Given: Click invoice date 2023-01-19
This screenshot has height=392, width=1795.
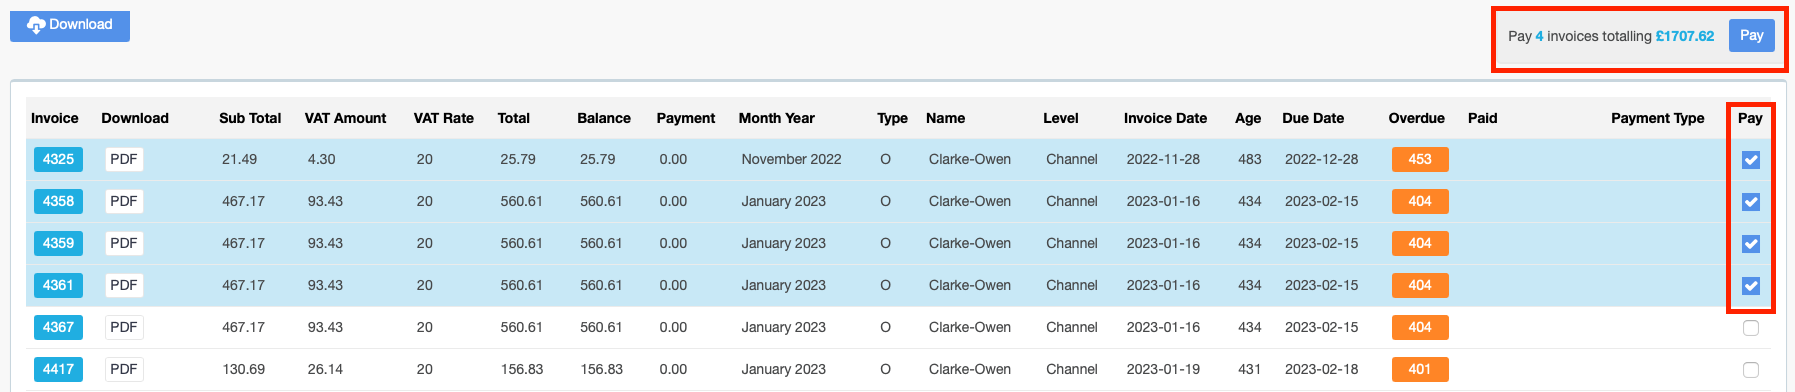Looking at the screenshot, I should (x=1163, y=369).
